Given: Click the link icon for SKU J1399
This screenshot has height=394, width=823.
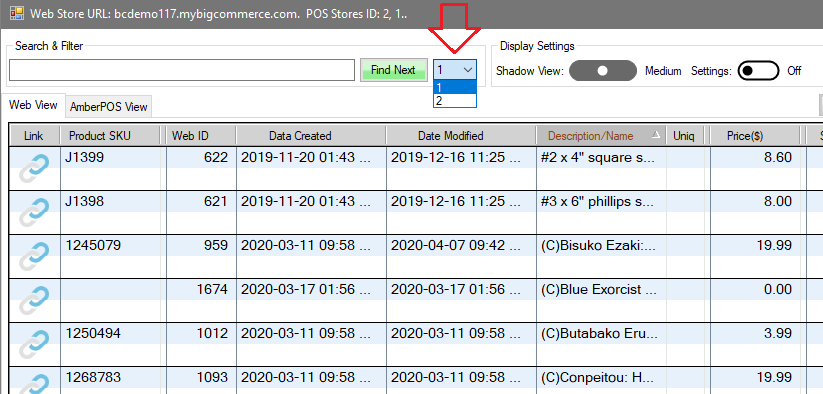Looking at the screenshot, I should point(34,168).
